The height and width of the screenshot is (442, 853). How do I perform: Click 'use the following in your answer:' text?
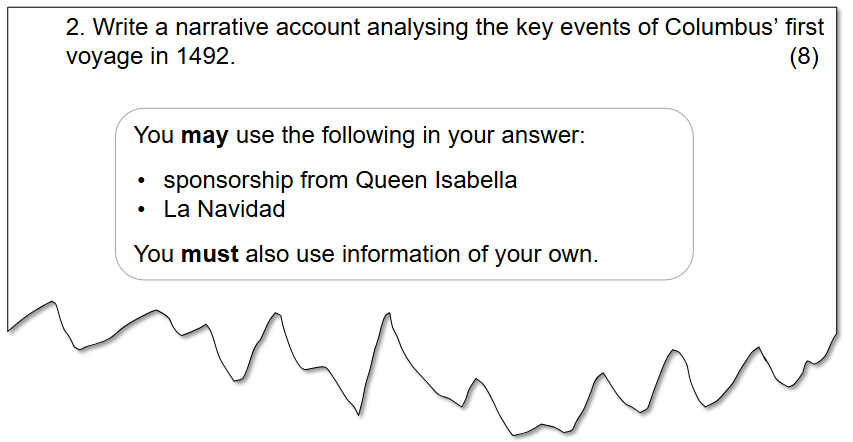(410, 136)
